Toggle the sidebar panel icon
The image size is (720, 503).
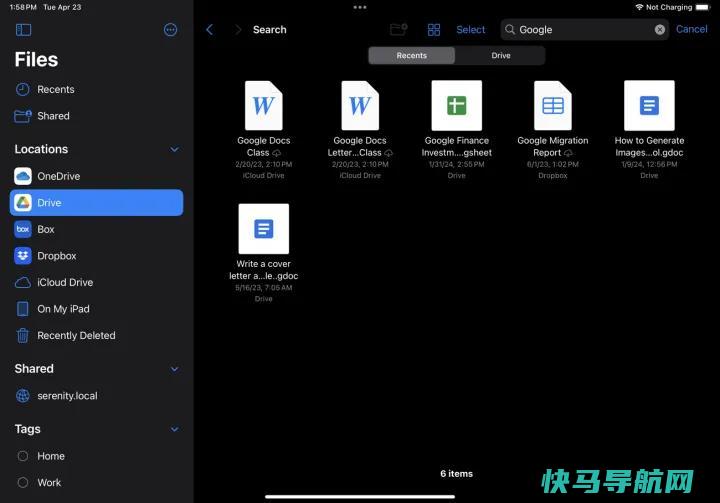pyautogui.click(x=23, y=30)
